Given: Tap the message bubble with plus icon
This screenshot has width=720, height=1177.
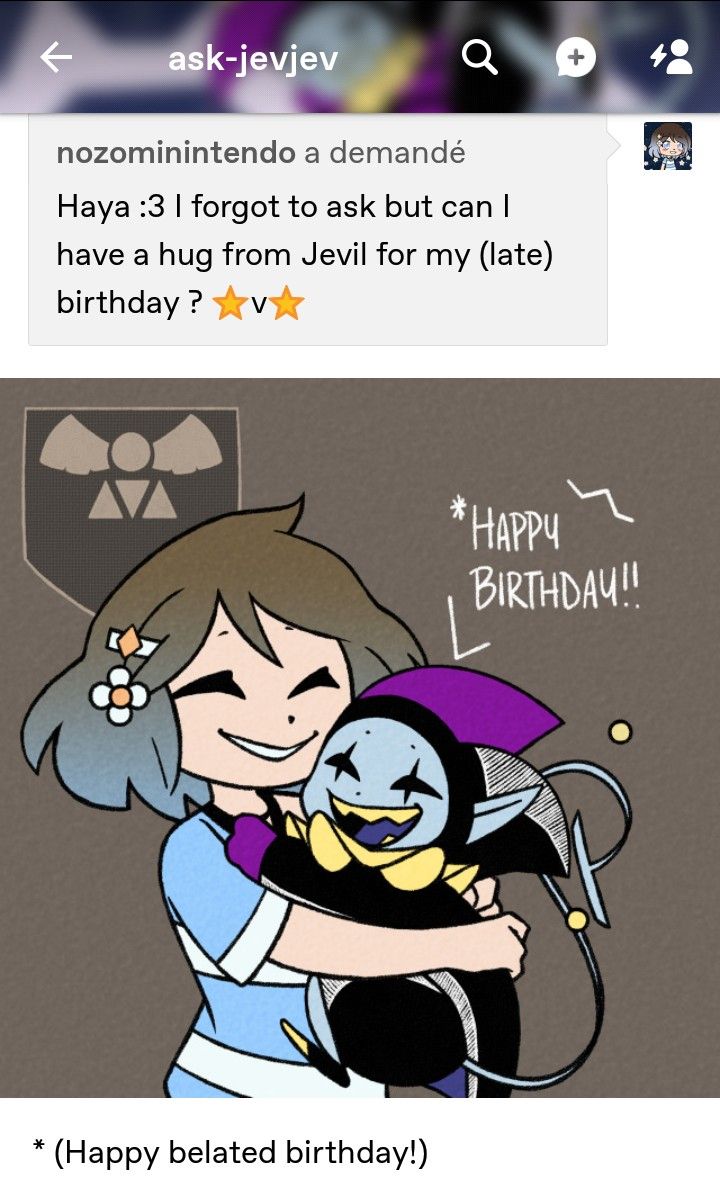Looking at the screenshot, I should (x=575, y=58).
